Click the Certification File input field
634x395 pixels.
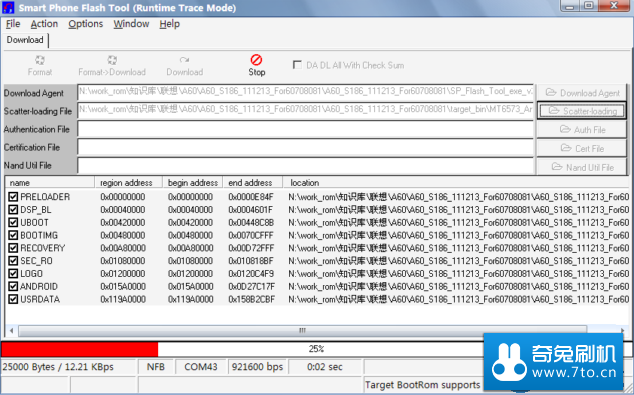306,147
